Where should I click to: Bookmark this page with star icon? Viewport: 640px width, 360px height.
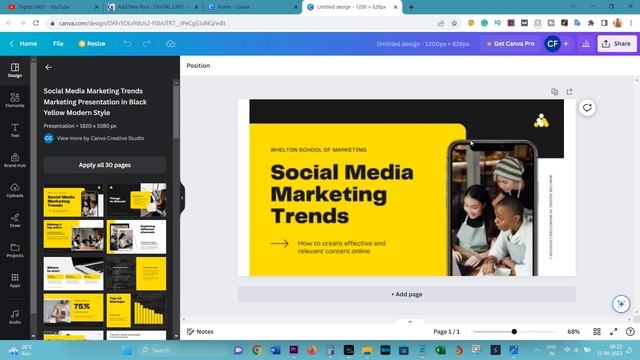point(454,23)
